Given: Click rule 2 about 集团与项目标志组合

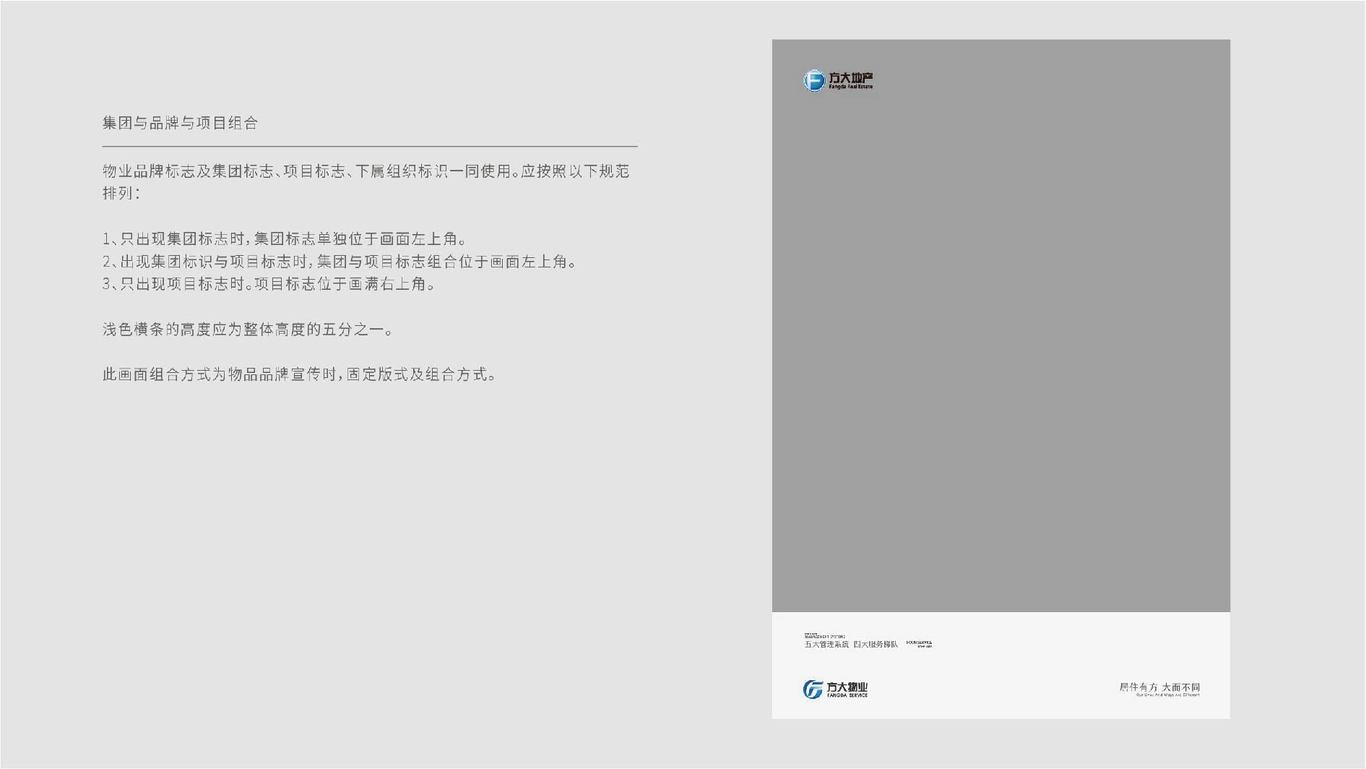Looking at the screenshot, I should tap(340, 262).
